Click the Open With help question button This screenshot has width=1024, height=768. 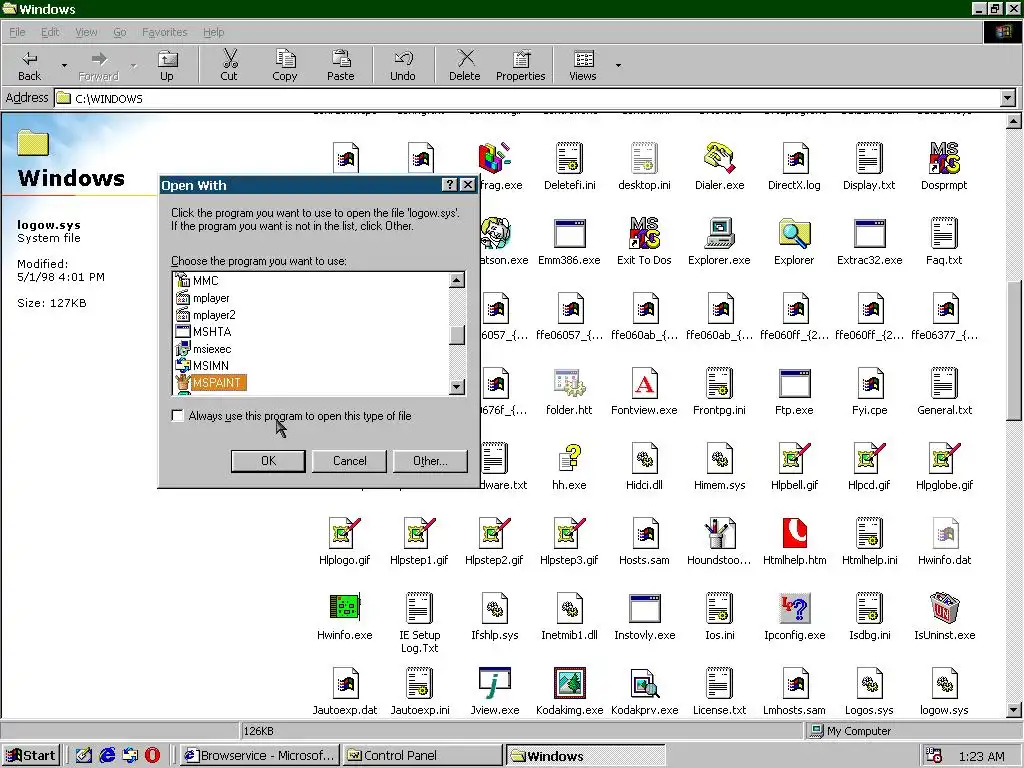(x=450, y=185)
